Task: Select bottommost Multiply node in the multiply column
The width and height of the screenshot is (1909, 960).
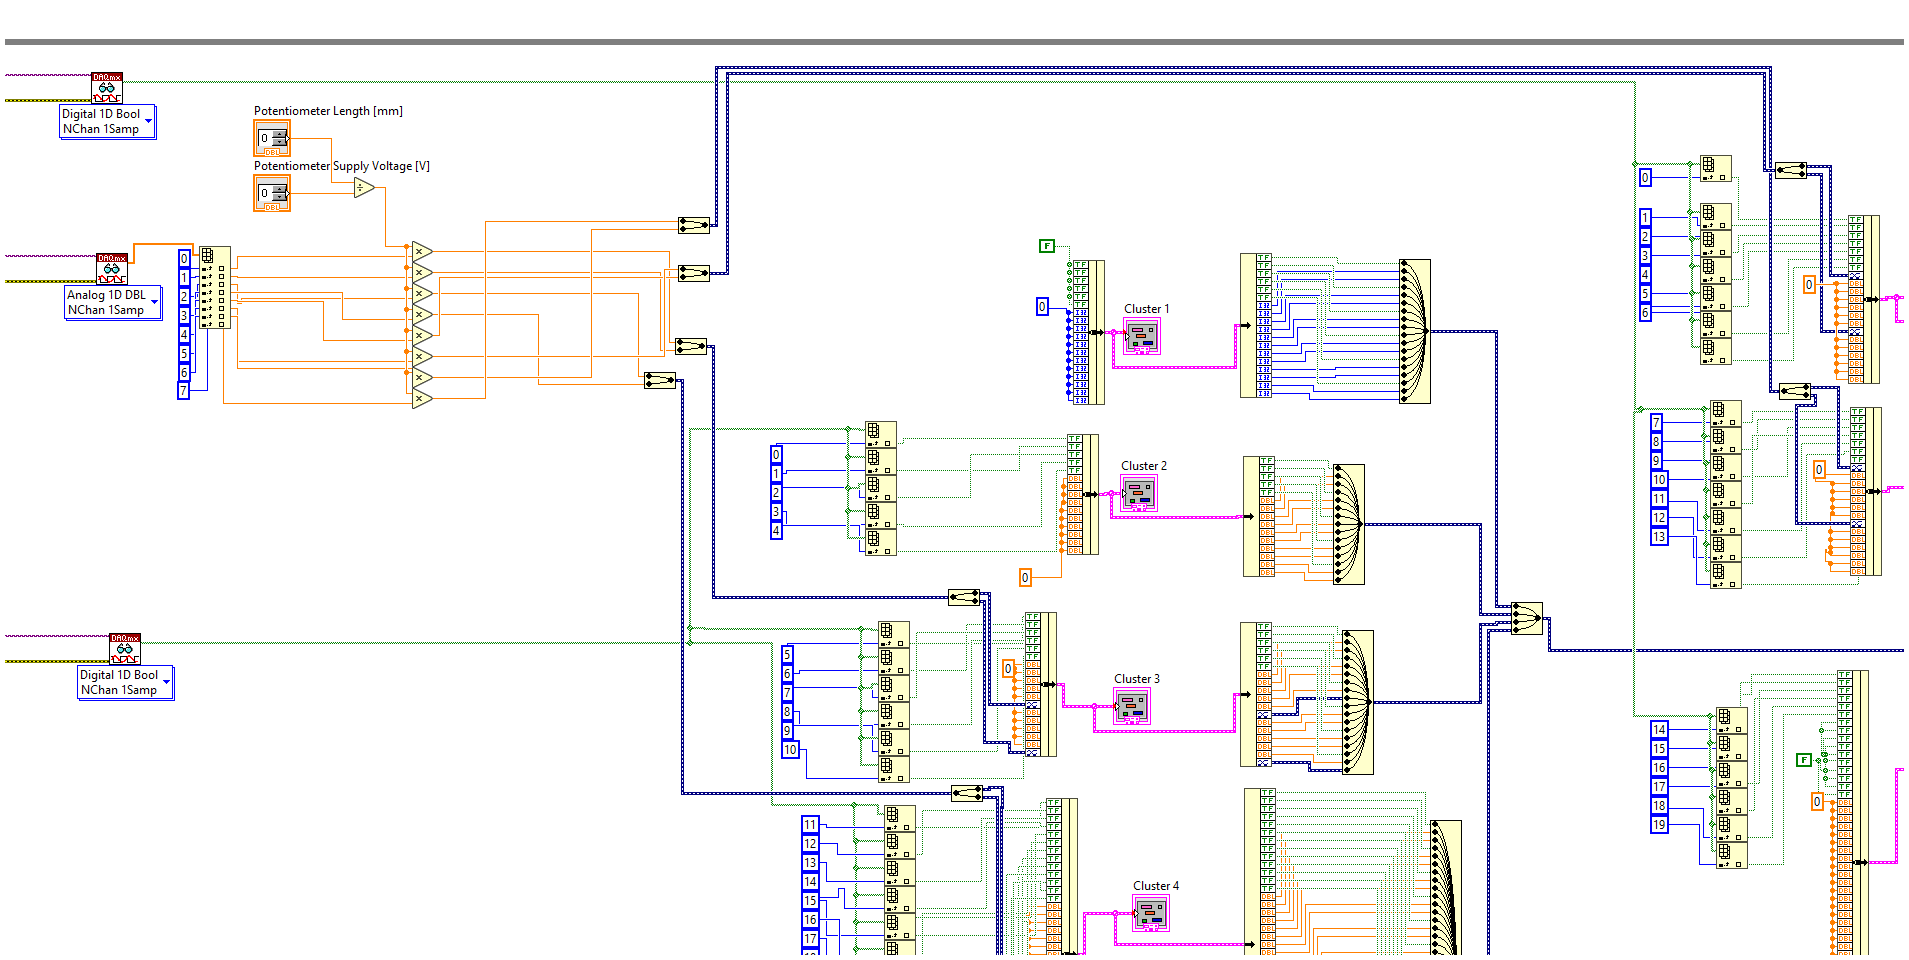Action: click(422, 398)
